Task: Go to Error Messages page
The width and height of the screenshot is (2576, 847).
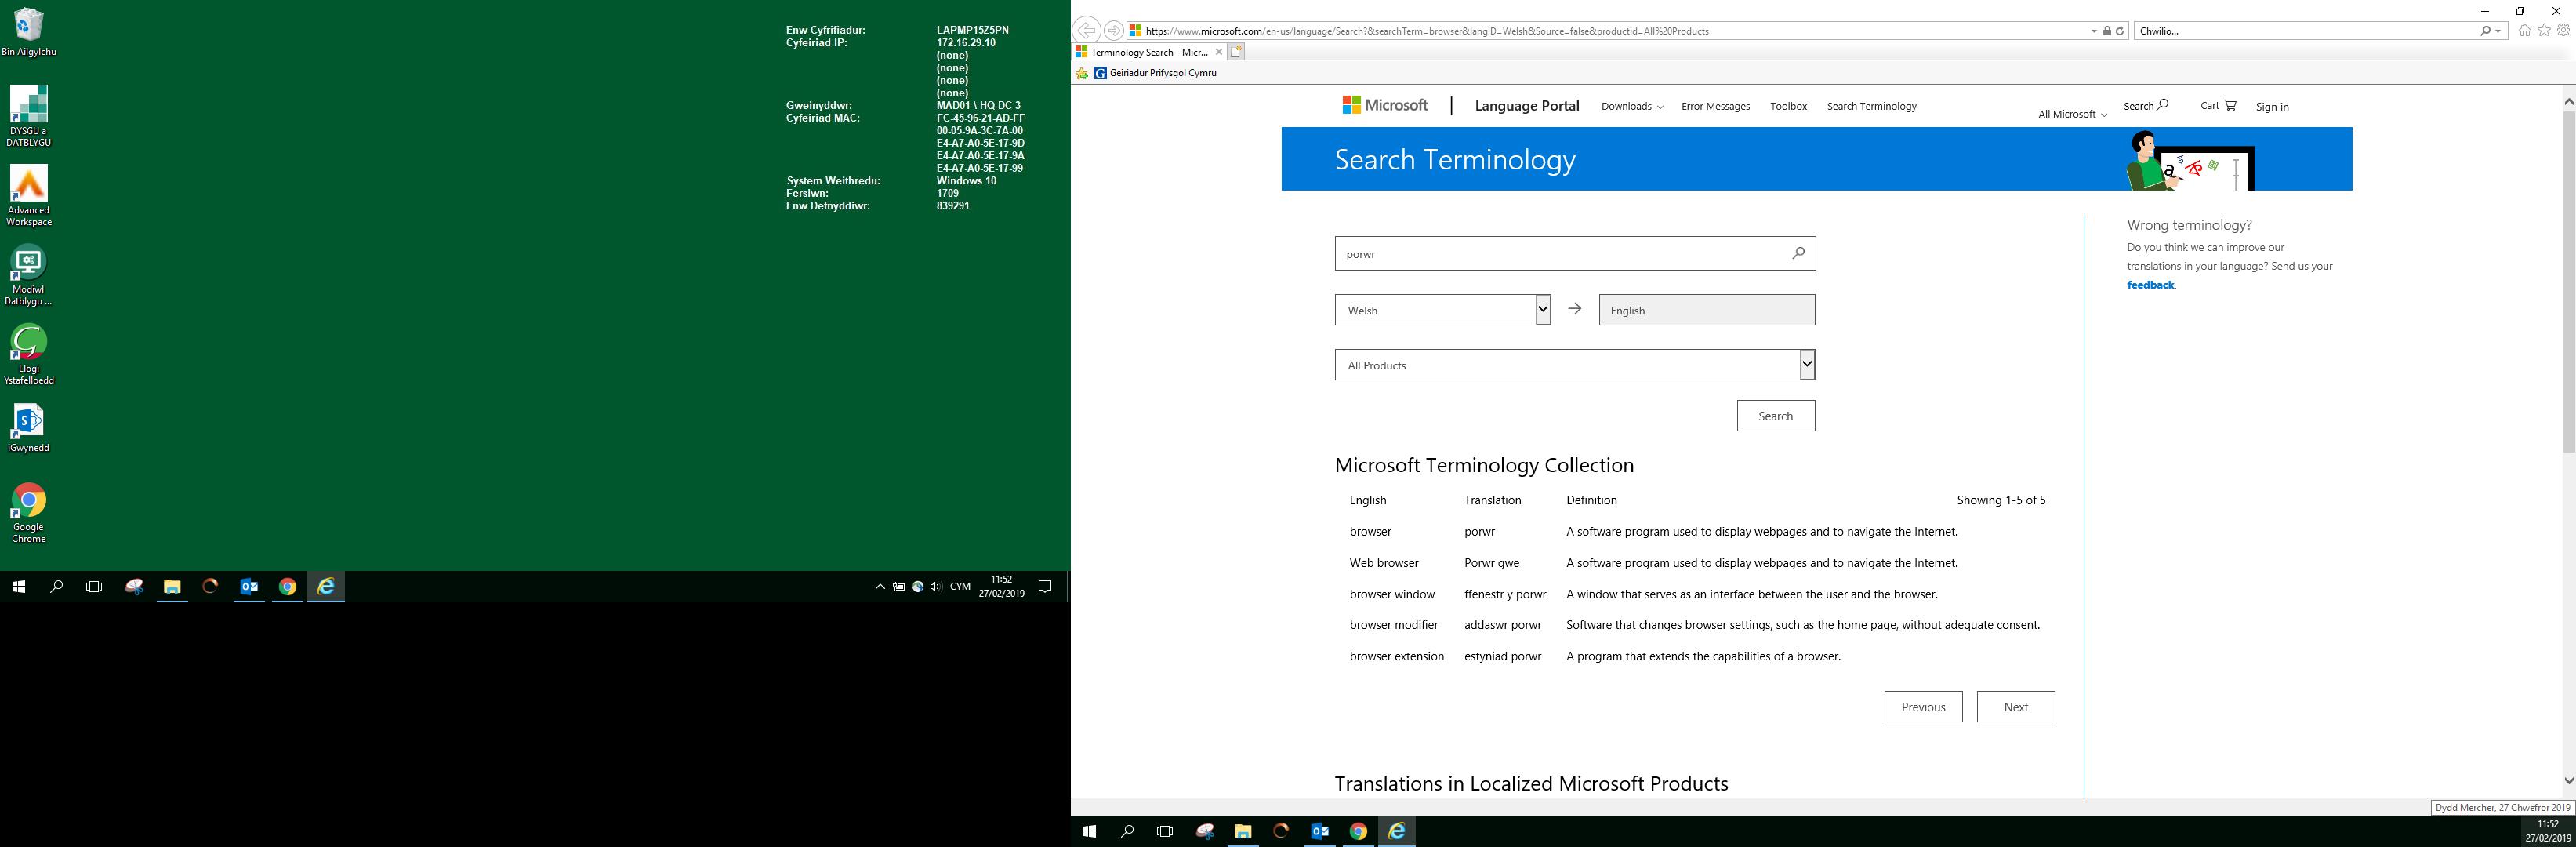Action: [x=1715, y=106]
